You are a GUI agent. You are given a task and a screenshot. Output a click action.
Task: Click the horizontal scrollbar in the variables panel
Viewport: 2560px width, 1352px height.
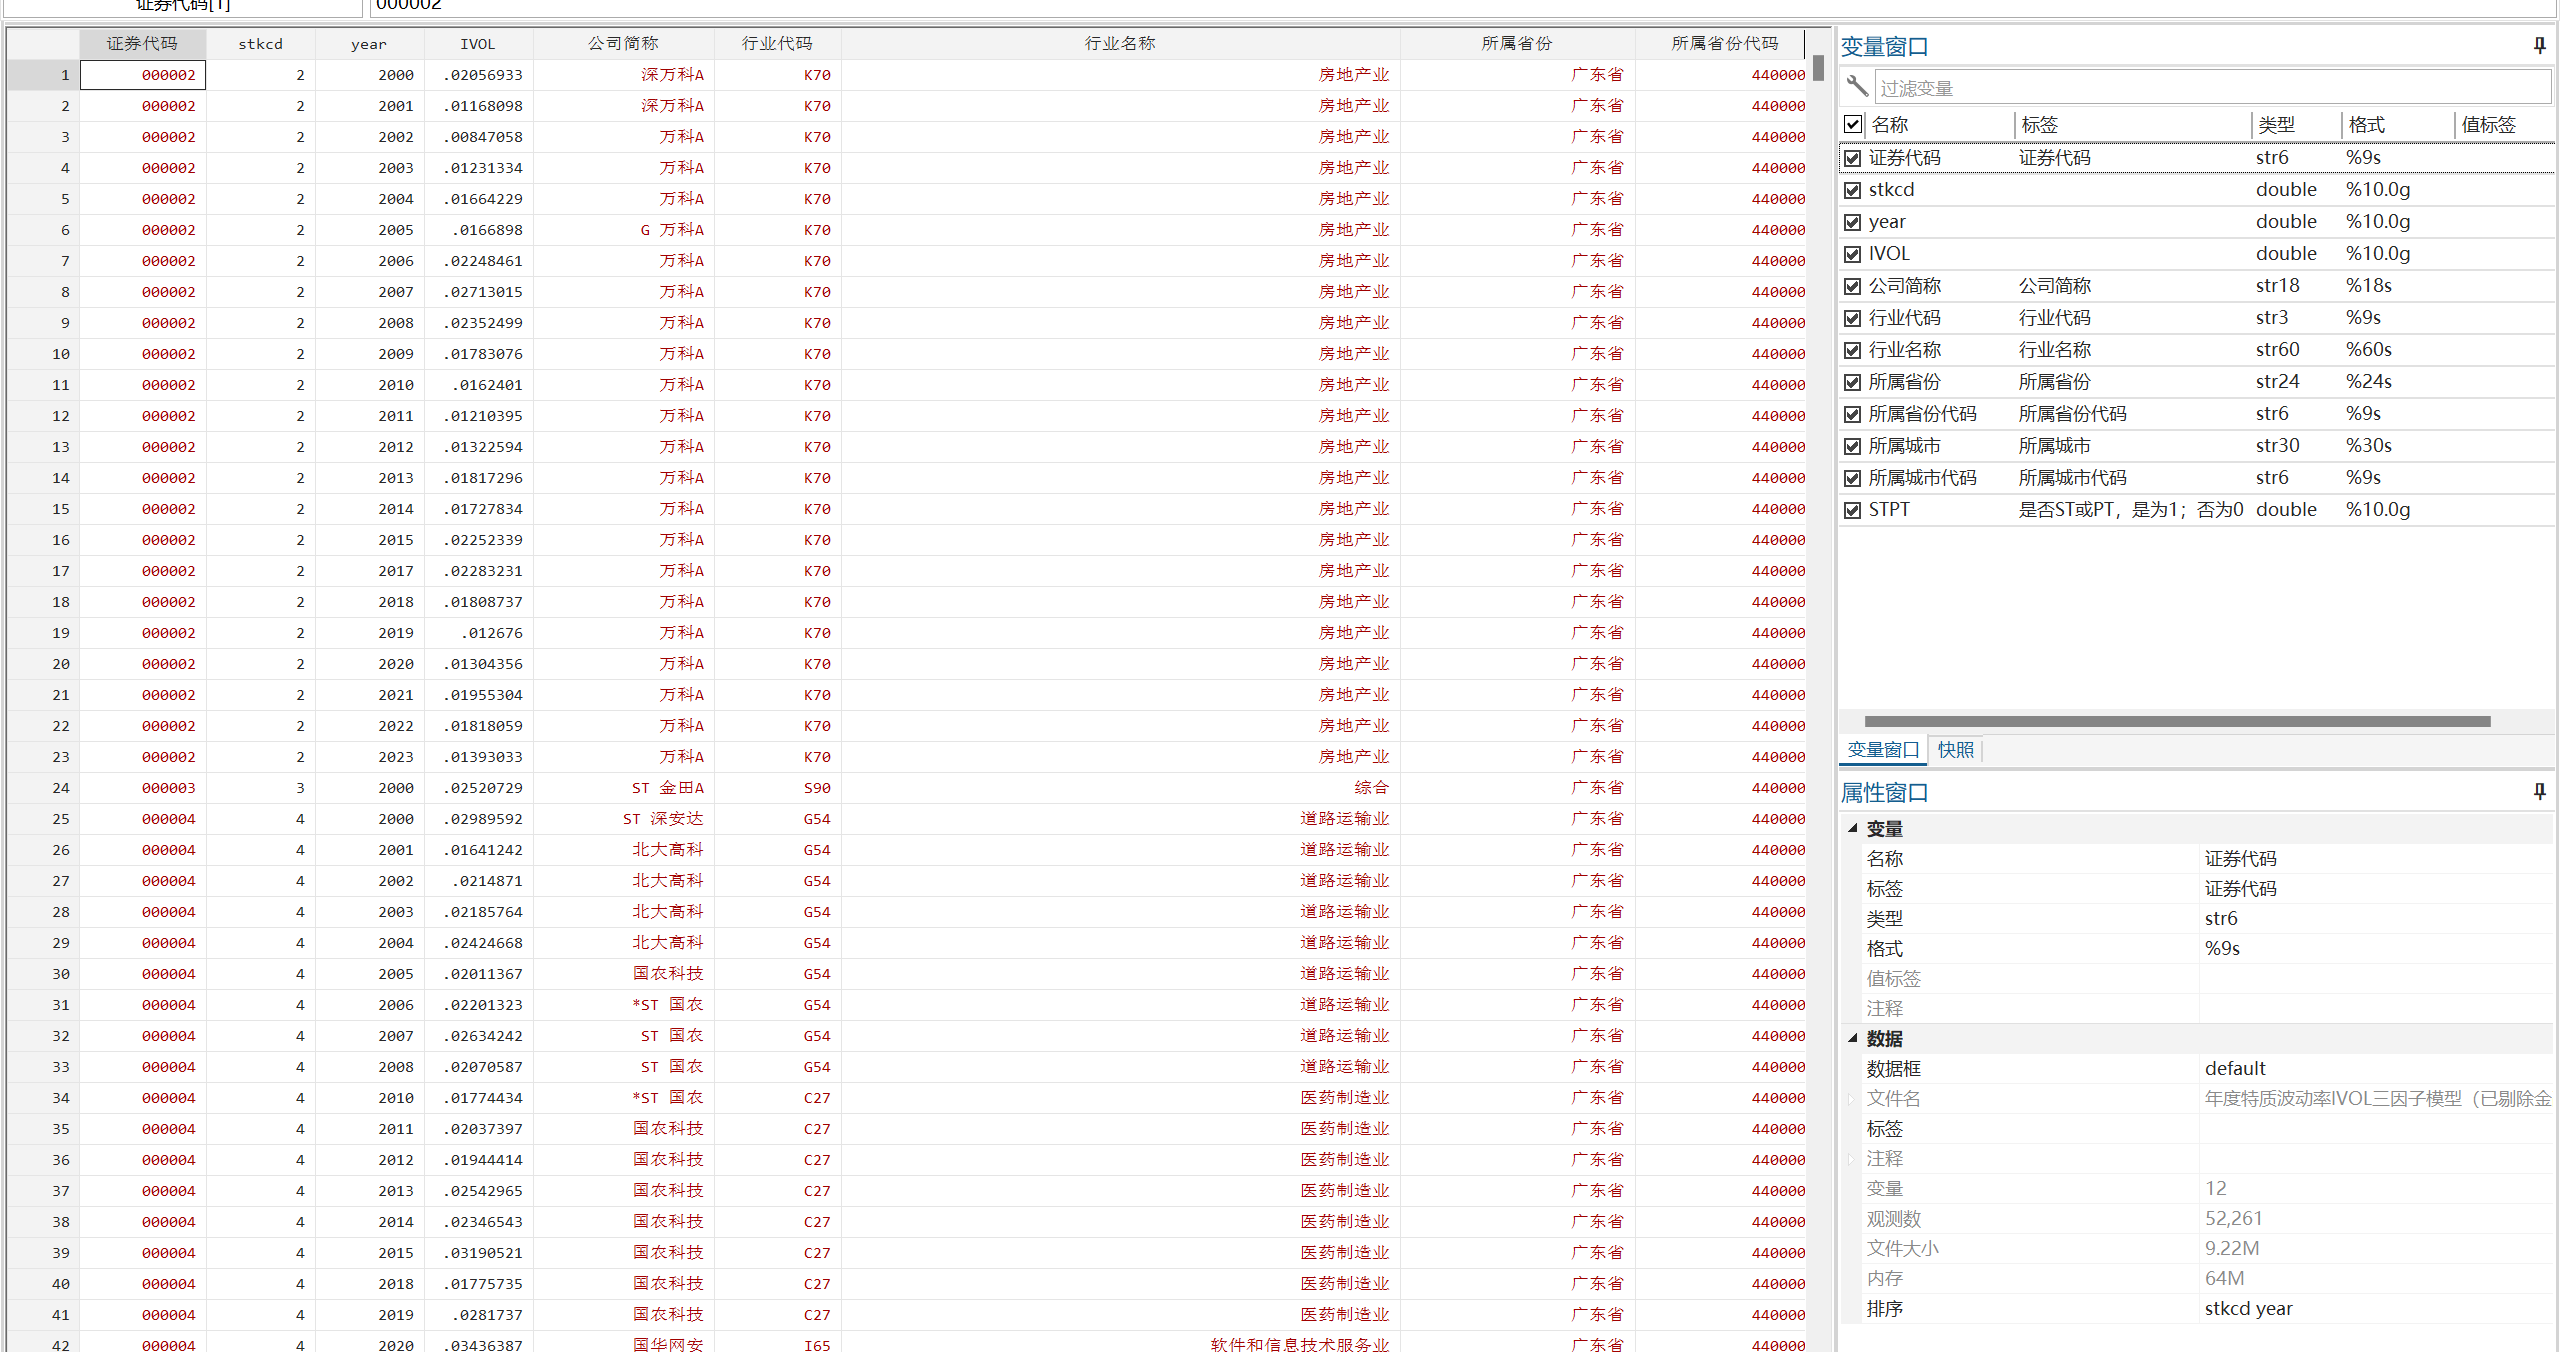pyautogui.click(x=2176, y=721)
